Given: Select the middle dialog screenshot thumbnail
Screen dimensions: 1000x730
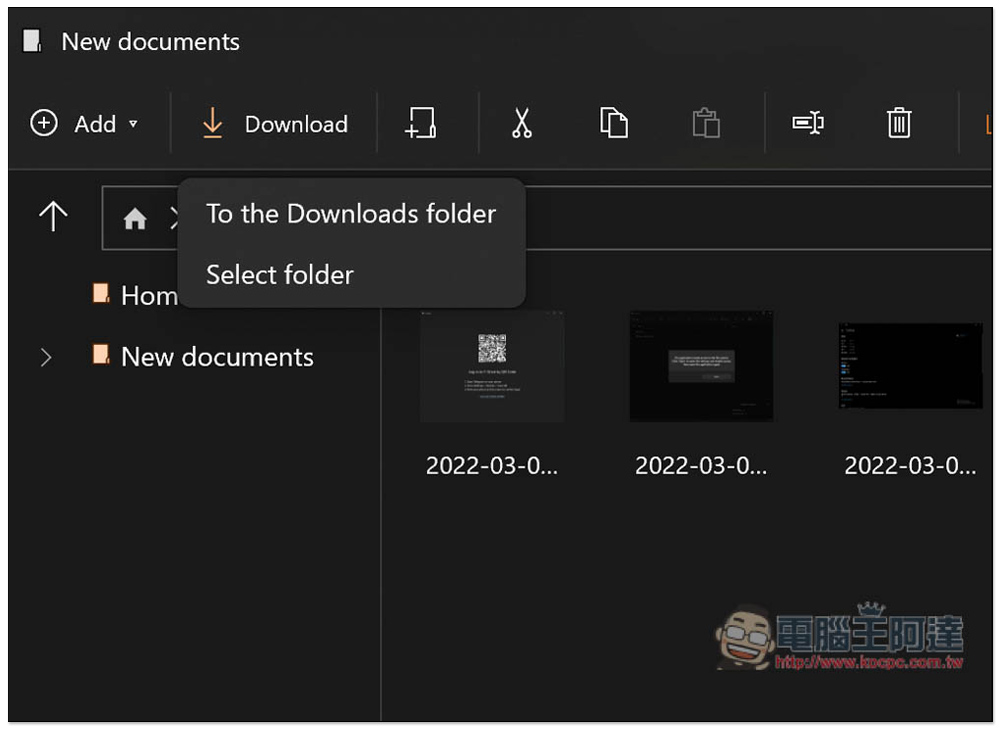Looking at the screenshot, I should [700, 365].
